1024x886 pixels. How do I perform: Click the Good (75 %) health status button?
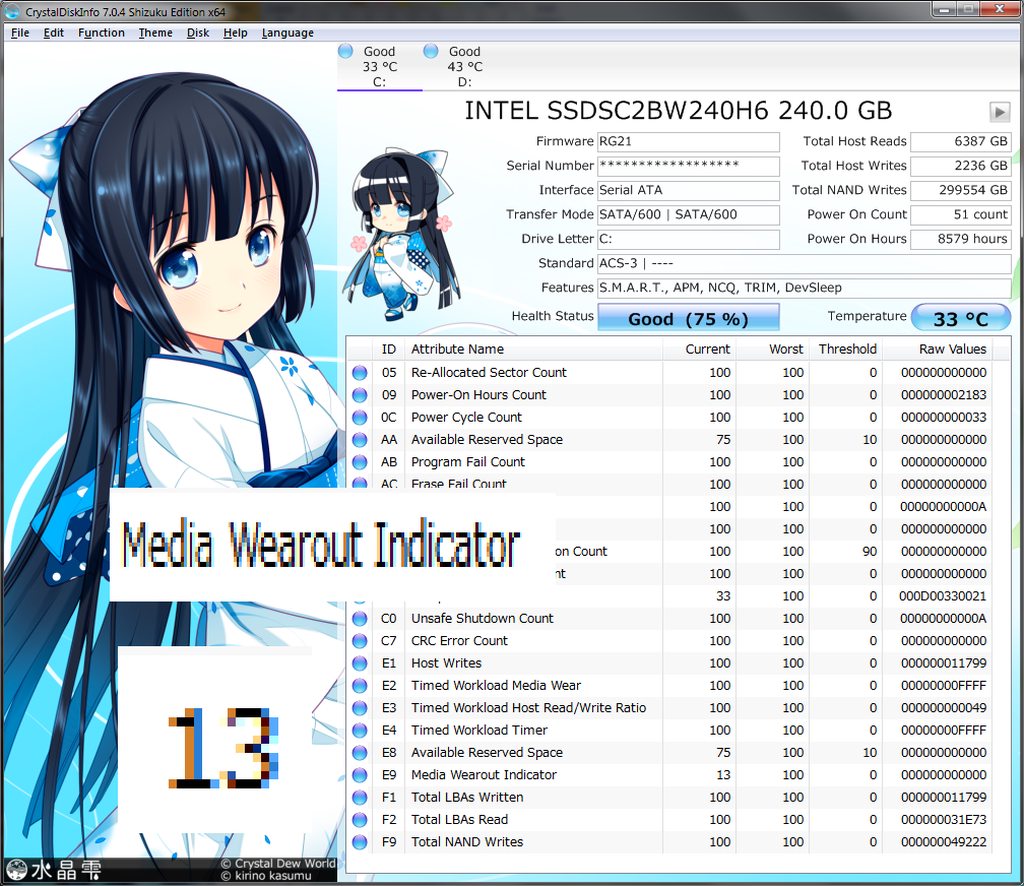click(688, 318)
